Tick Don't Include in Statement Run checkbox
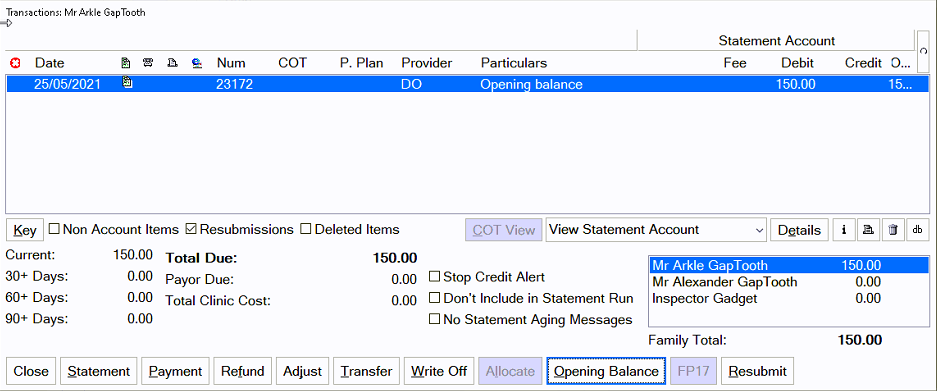 [x=434, y=298]
